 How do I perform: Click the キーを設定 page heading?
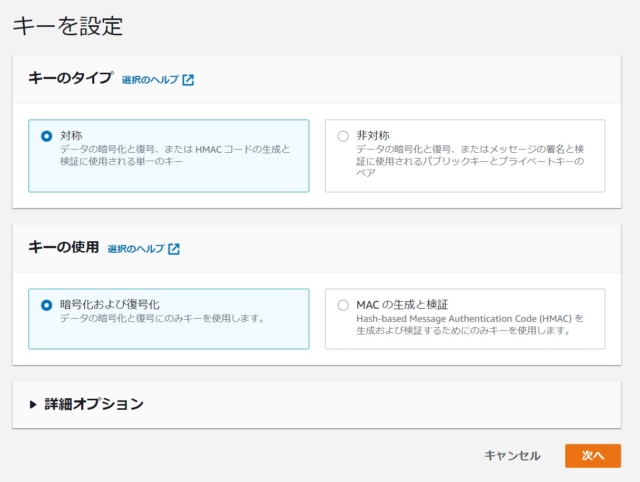[x=68, y=26]
